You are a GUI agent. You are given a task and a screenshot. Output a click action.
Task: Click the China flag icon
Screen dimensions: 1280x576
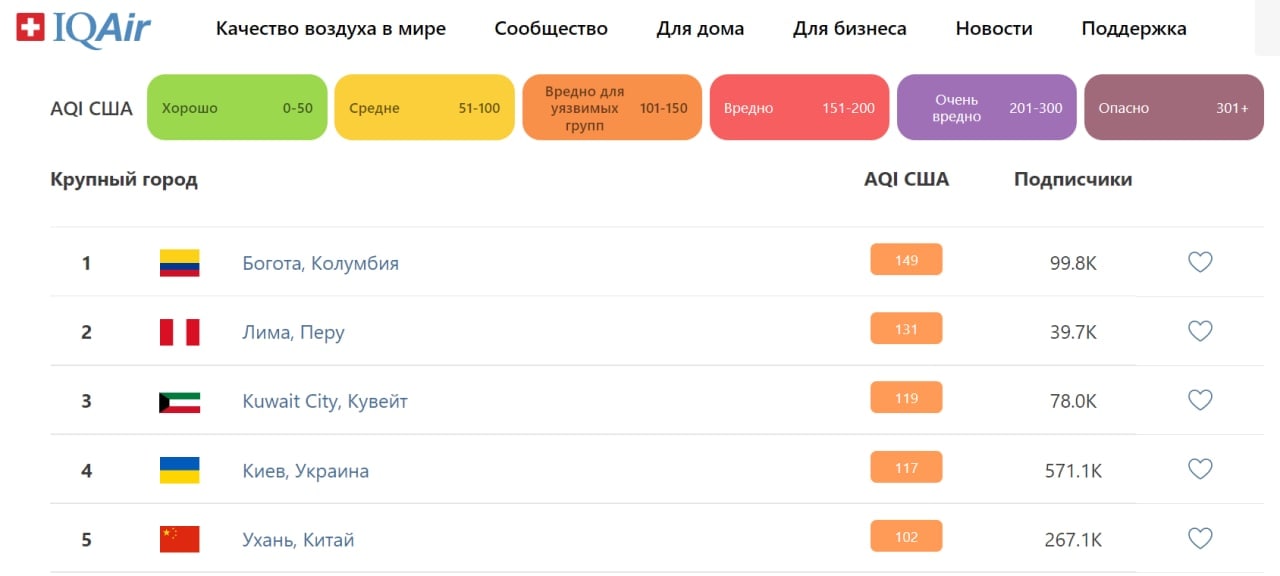[180, 539]
